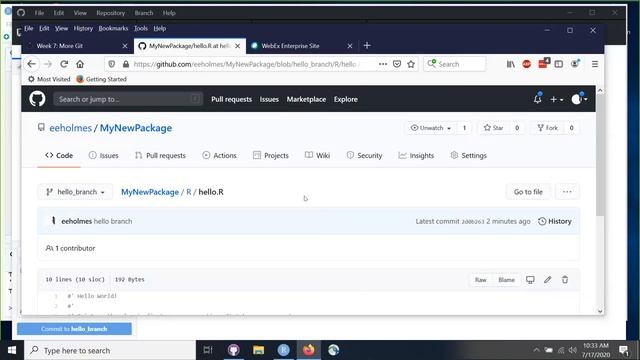Screen dimensions: 640x360
Task: Click the GitHub octocat logo
Action: click(x=37, y=99)
